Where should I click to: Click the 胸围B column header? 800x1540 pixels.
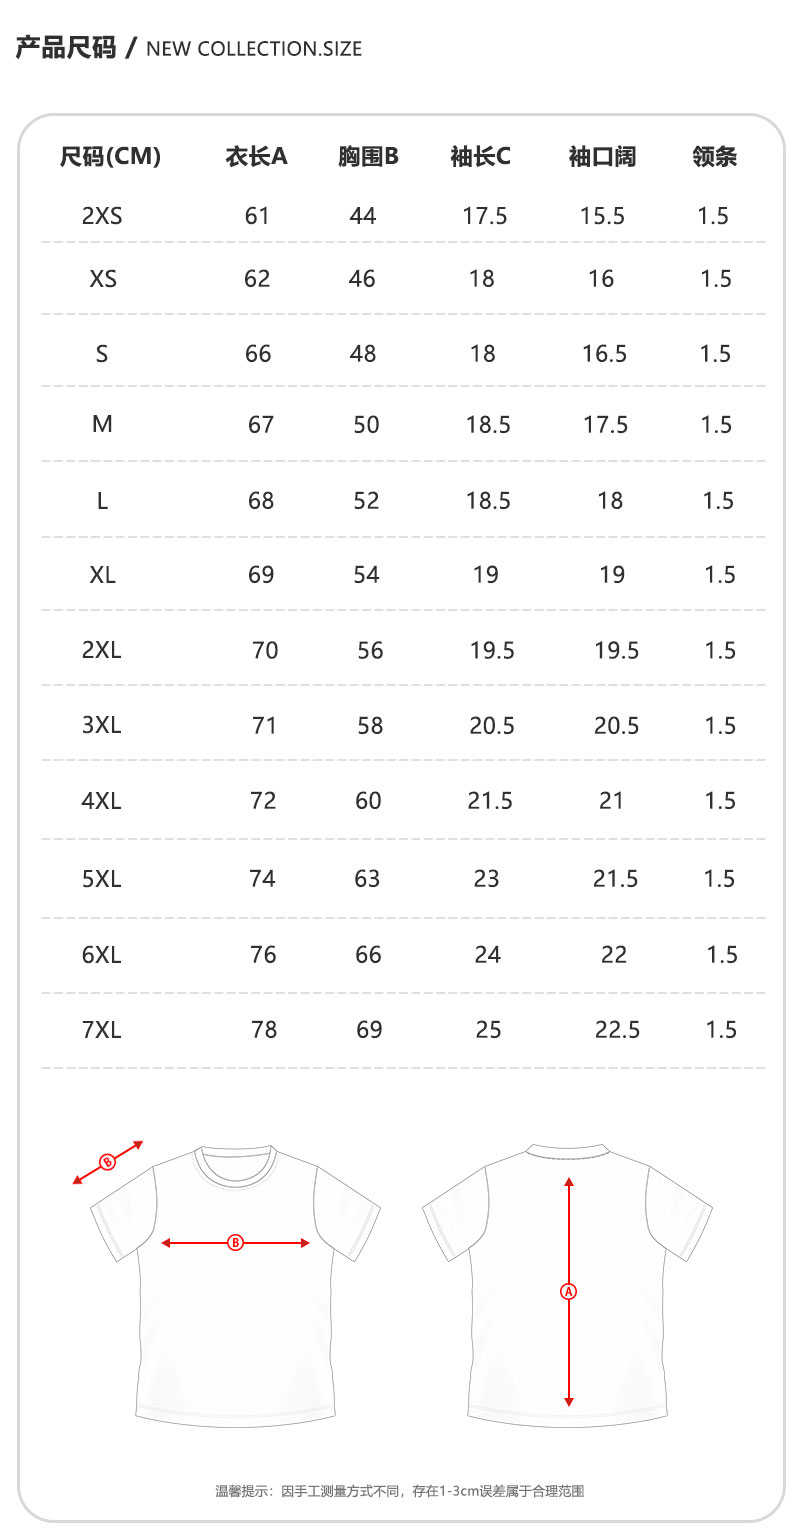(368, 156)
